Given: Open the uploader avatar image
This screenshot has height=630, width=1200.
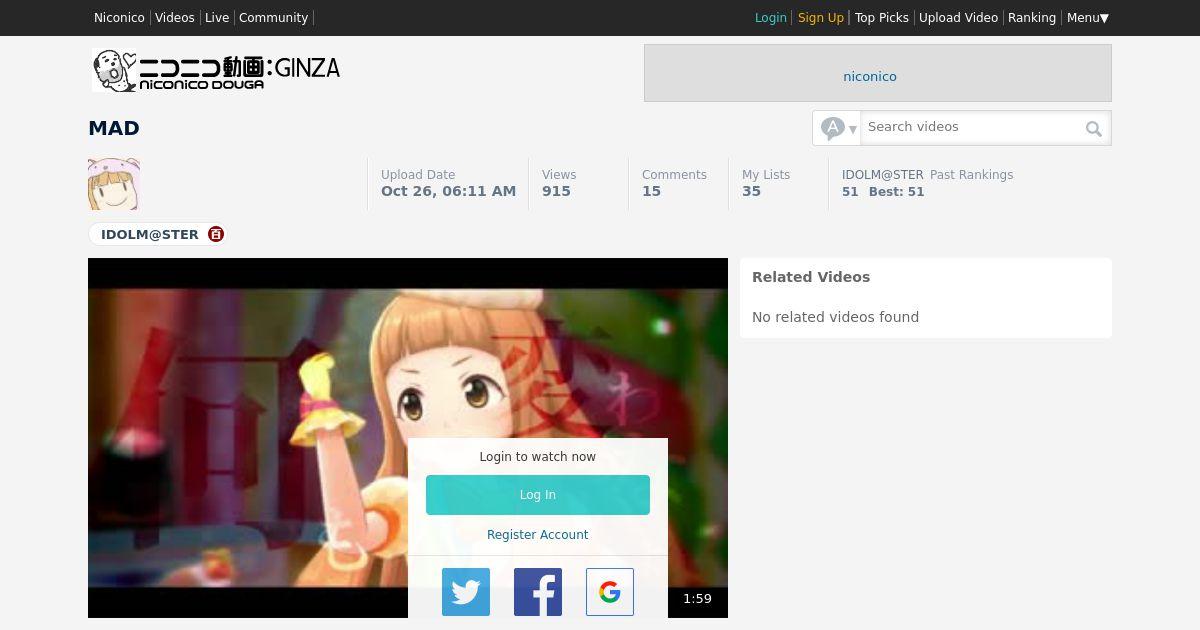Looking at the screenshot, I should [x=113, y=184].
